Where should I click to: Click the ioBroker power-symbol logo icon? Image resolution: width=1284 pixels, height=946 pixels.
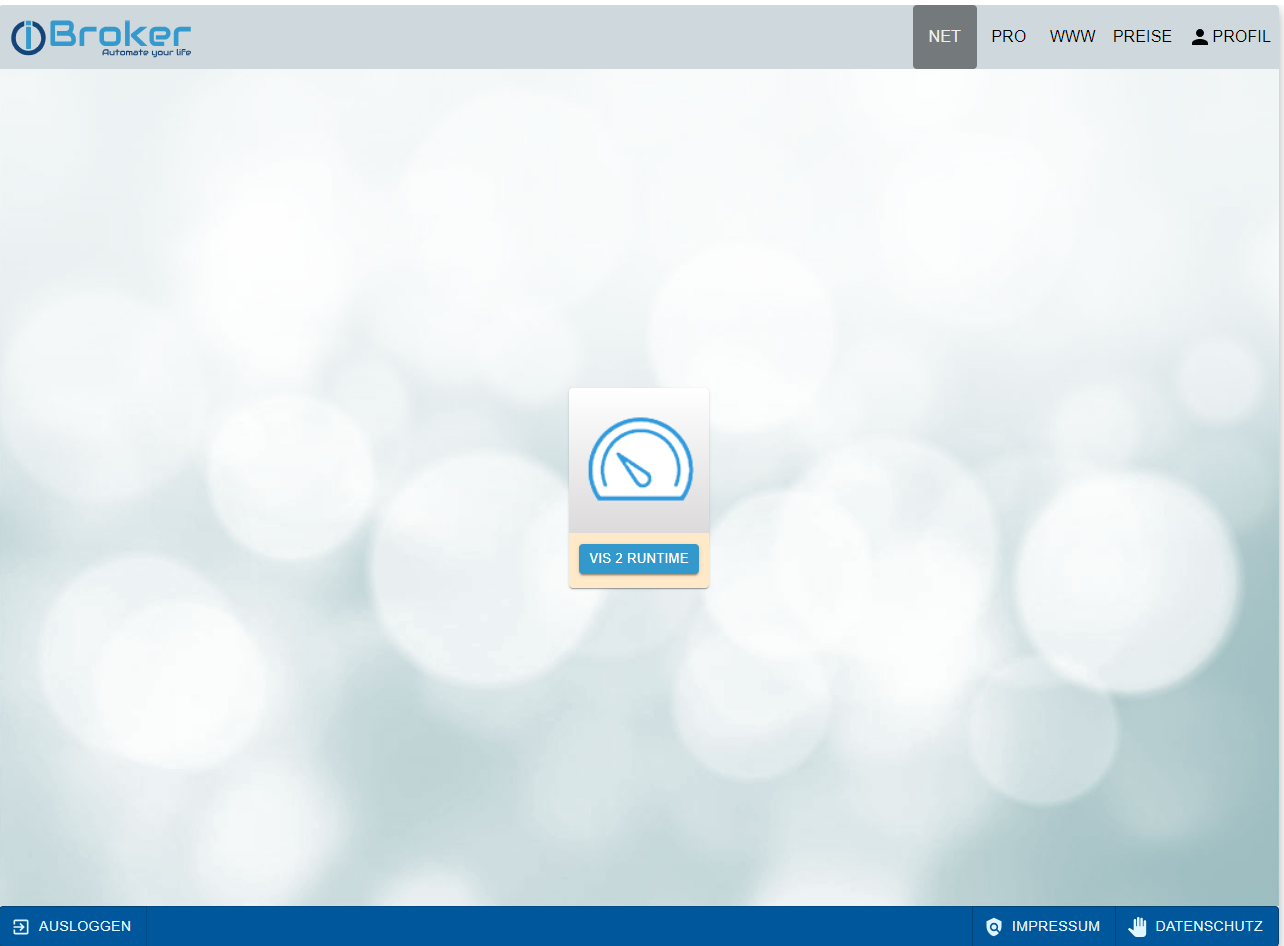tap(28, 37)
